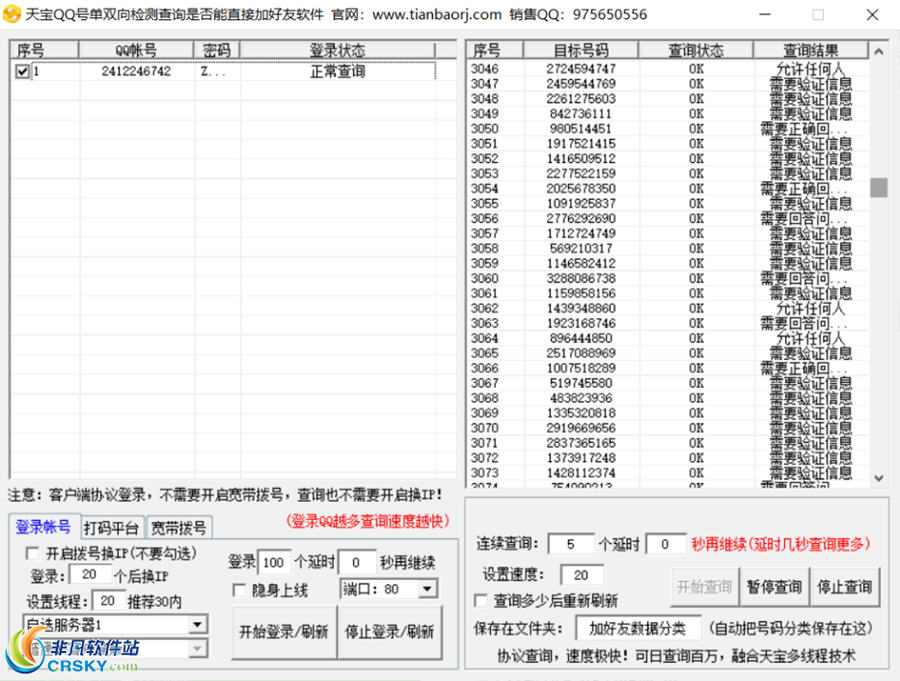Click the results list scrollbar thumb

879,188
